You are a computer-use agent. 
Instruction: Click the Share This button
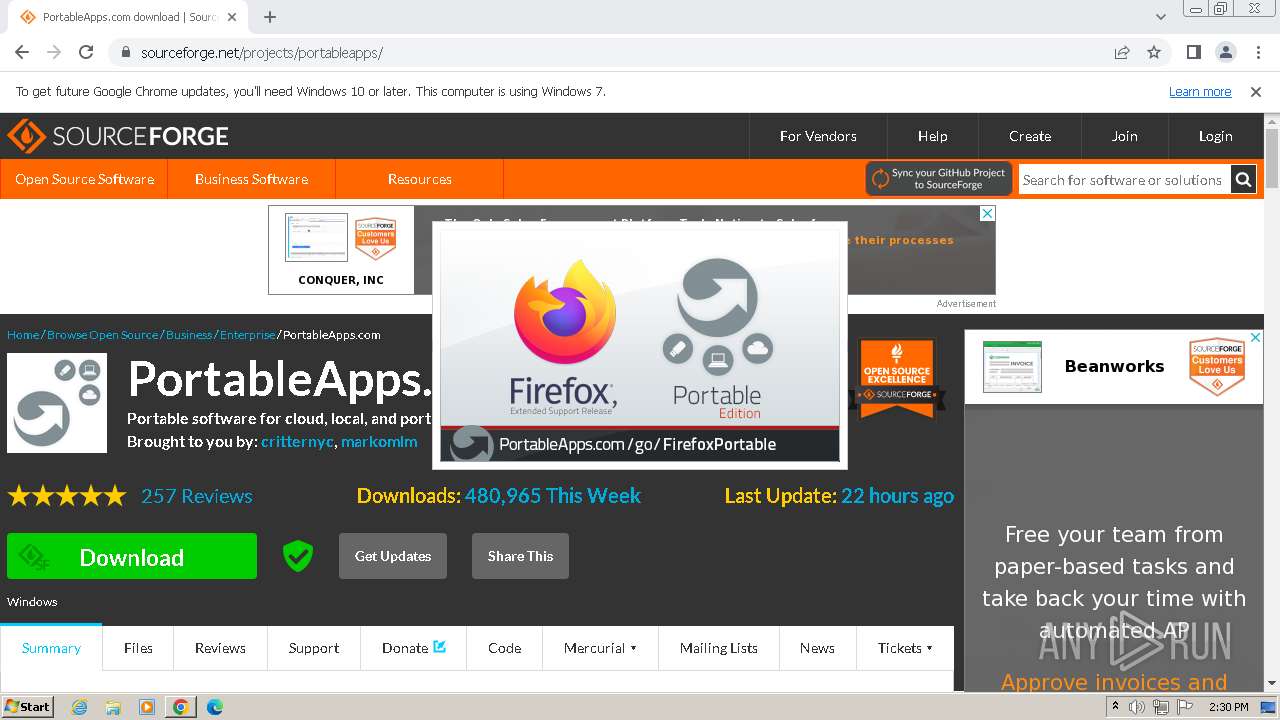click(x=520, y=556)
